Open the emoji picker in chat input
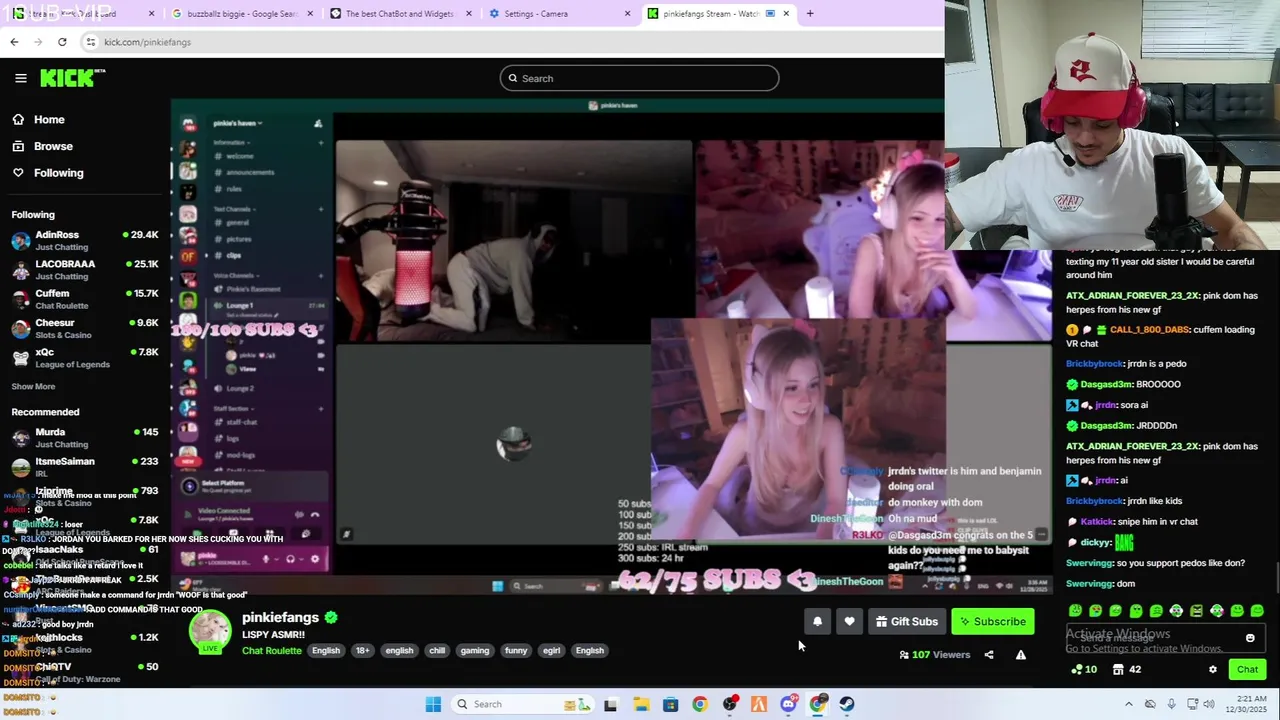 tap(1250, 638)
